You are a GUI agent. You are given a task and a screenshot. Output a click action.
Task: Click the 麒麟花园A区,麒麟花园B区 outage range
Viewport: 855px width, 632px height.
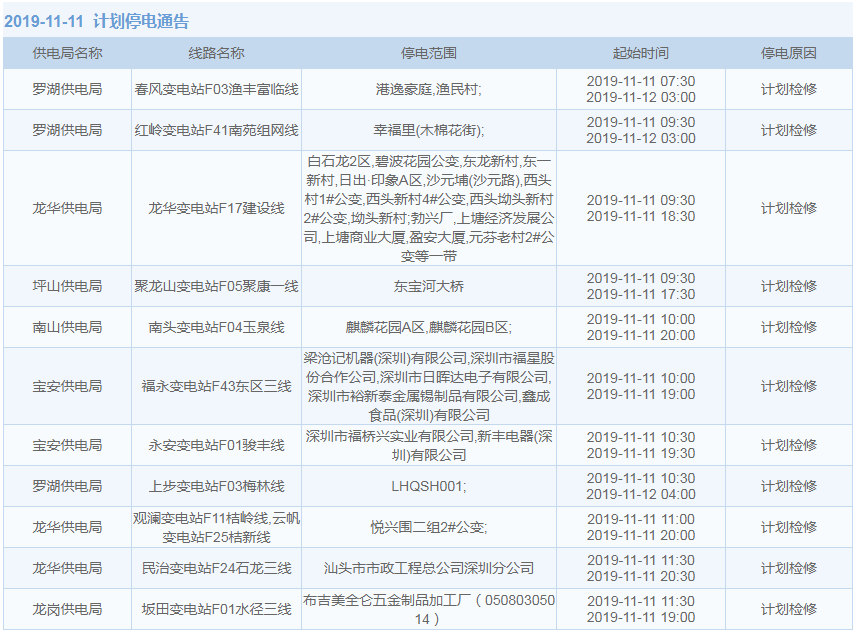click(428, 327)
